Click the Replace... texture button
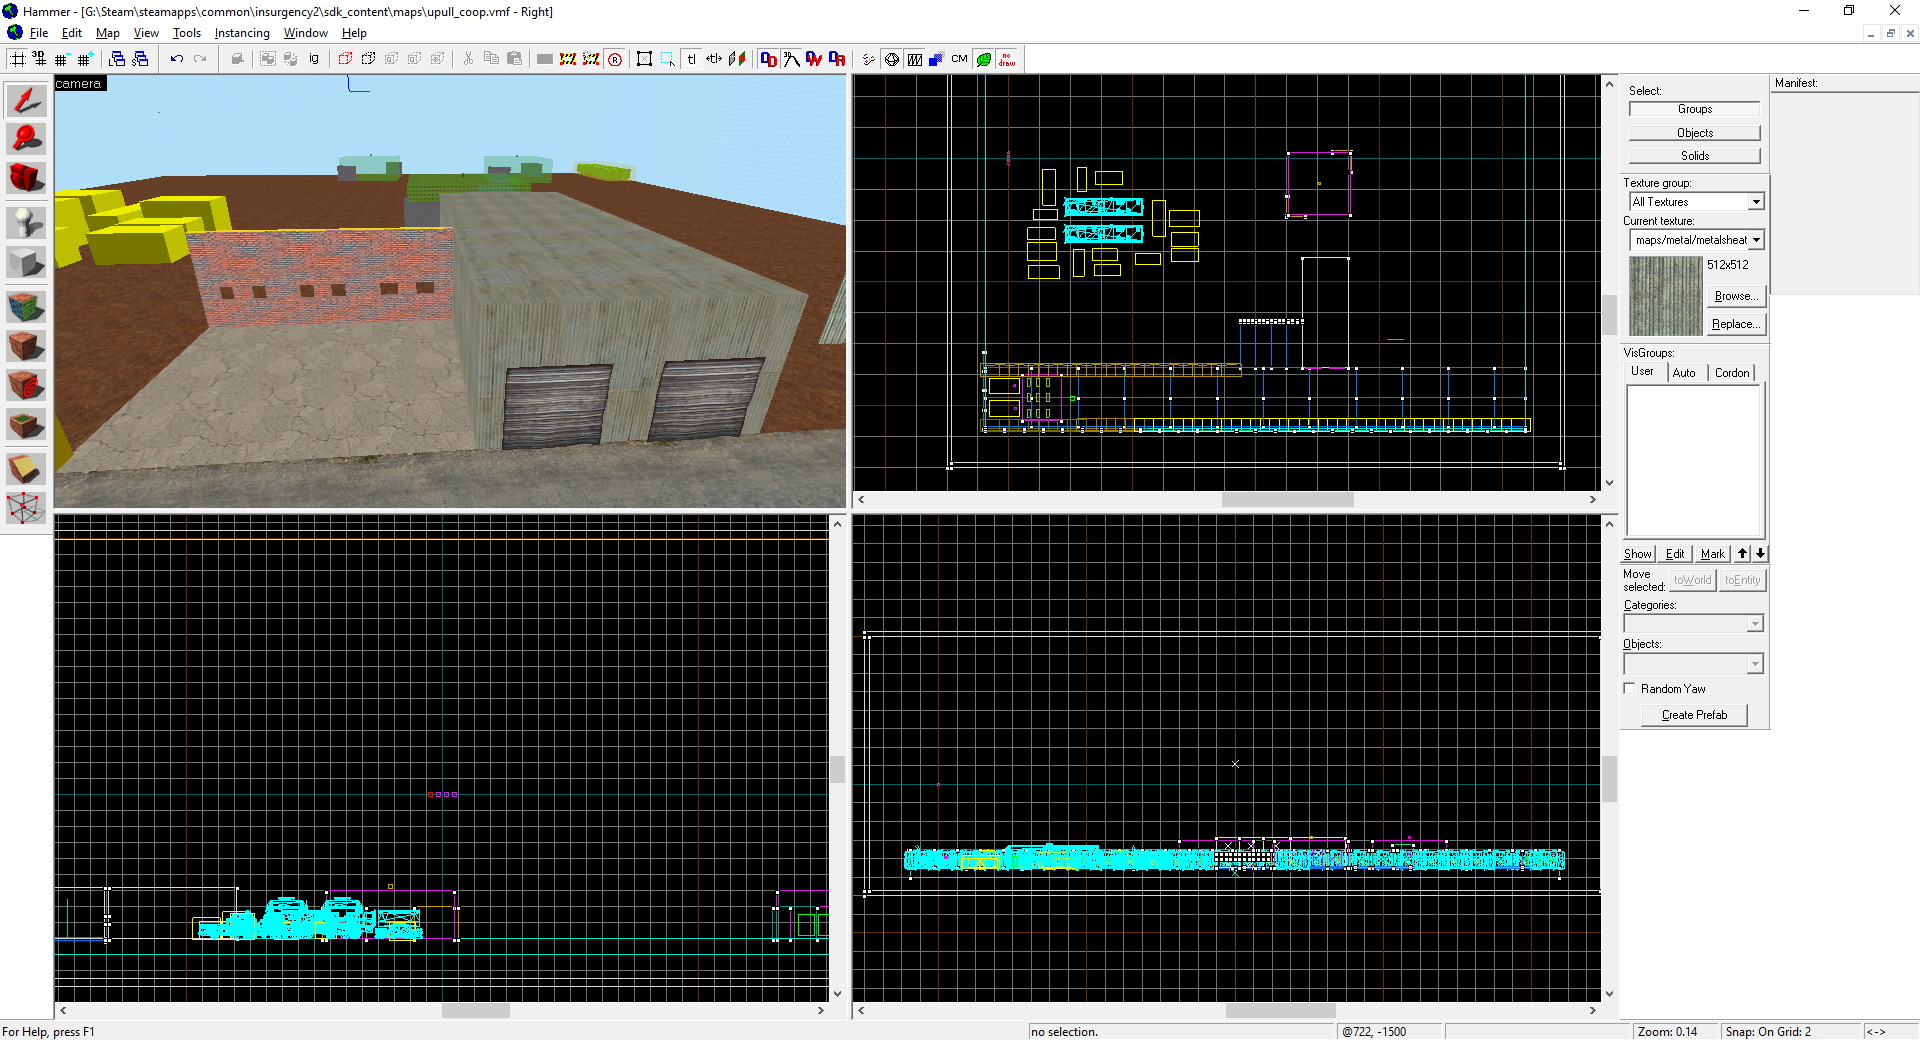Image resolution: width=1920 pixels, height=1040 pixels. (x=1735, y=324)
